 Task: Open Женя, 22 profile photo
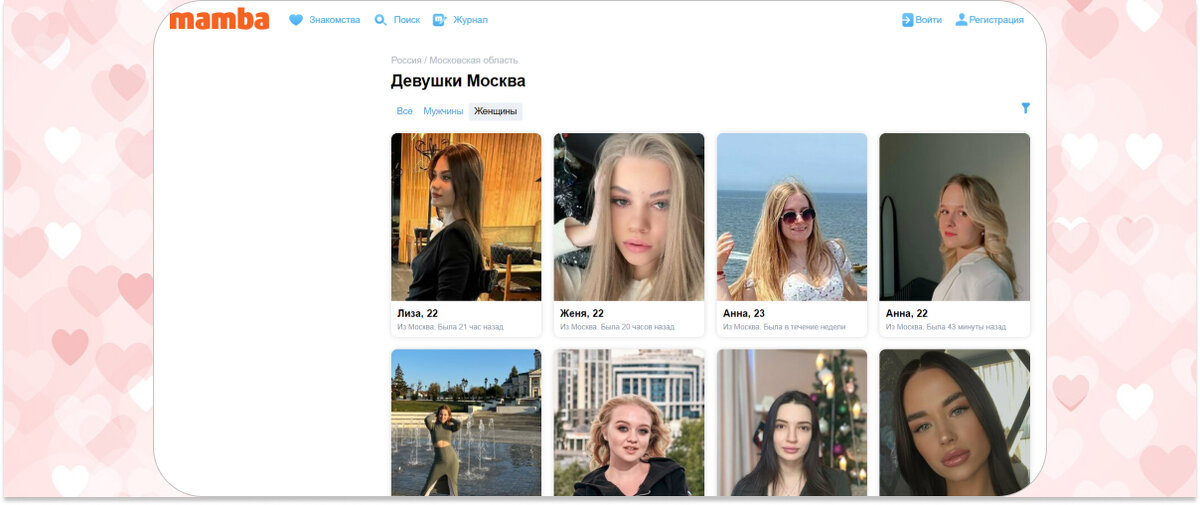point(629,217)
